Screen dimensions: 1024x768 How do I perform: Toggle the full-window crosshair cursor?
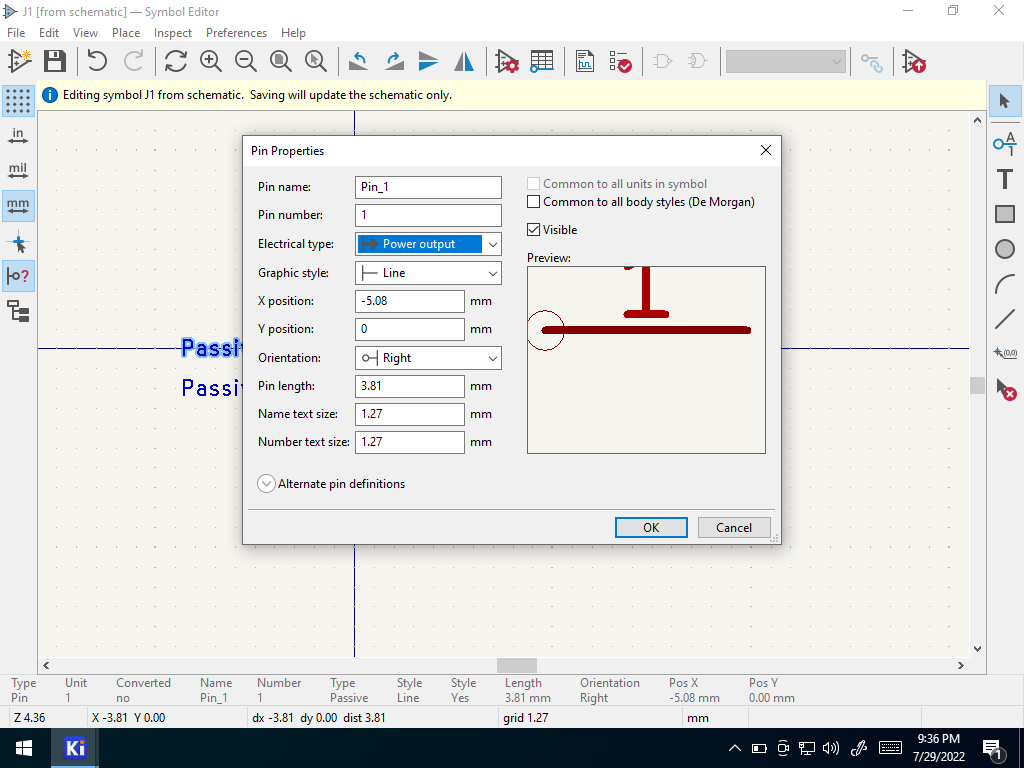[18, 244]
